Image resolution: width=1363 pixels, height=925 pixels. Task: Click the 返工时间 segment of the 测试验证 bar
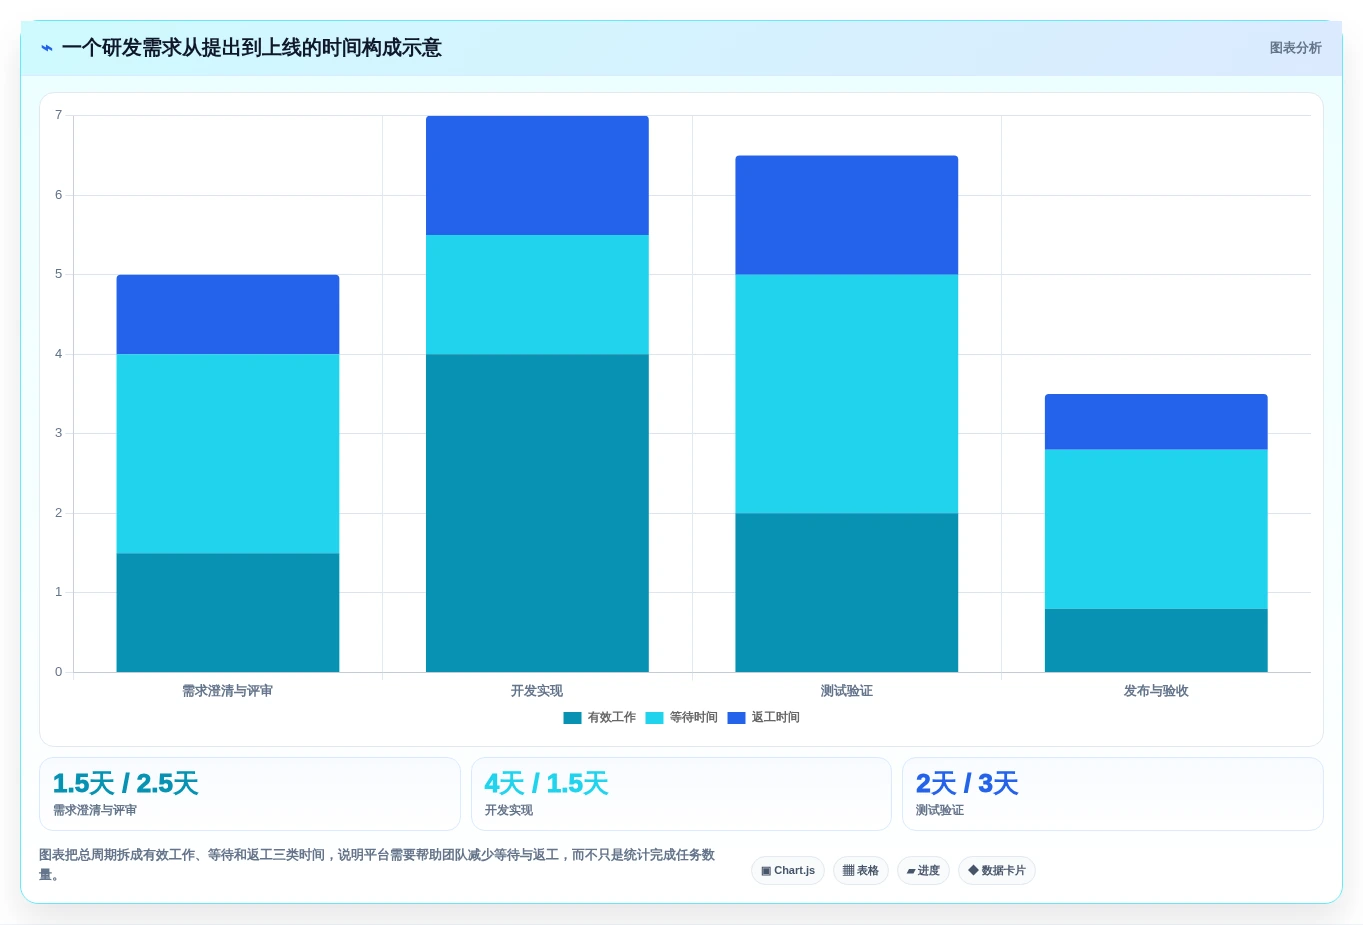coord(847,215)
